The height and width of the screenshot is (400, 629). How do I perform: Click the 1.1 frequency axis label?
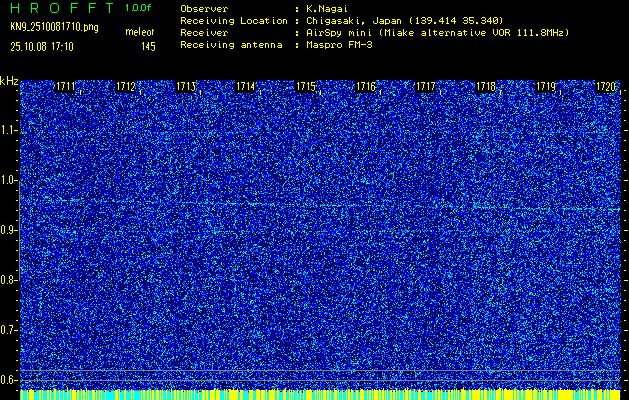(x=9, y=130)
